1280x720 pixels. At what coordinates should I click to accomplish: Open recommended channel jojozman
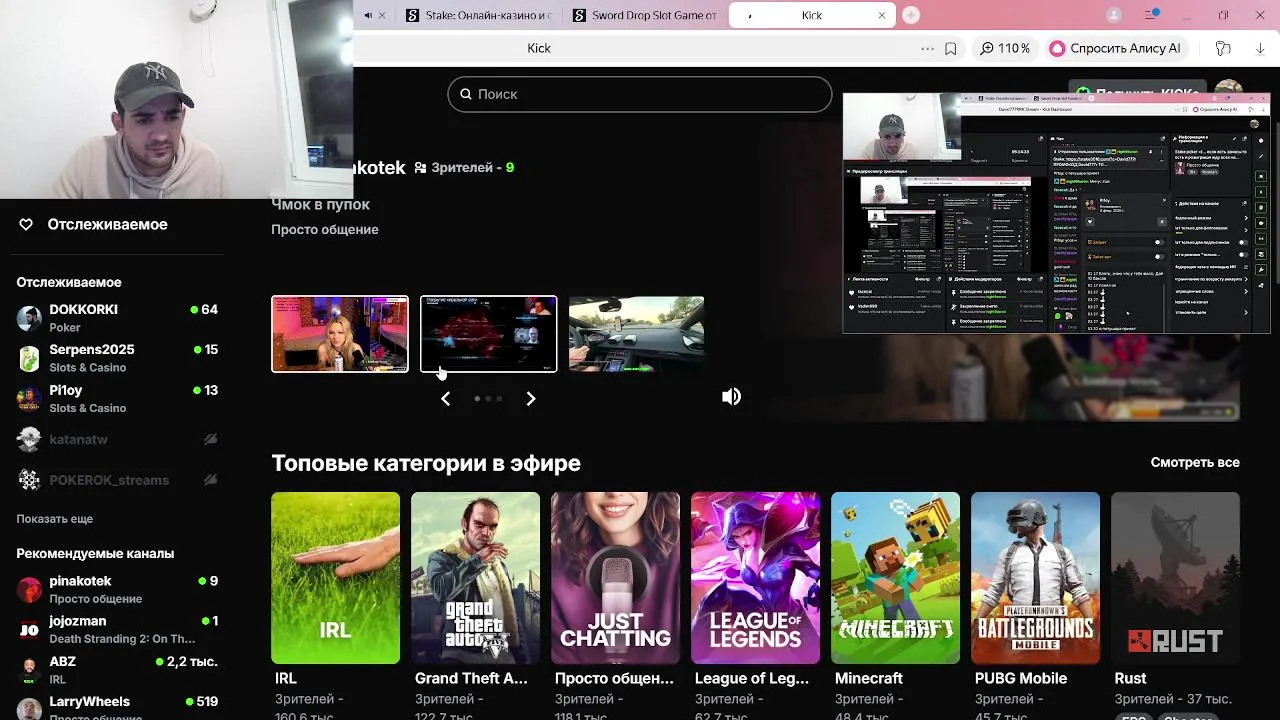click(x=118, y=629)
